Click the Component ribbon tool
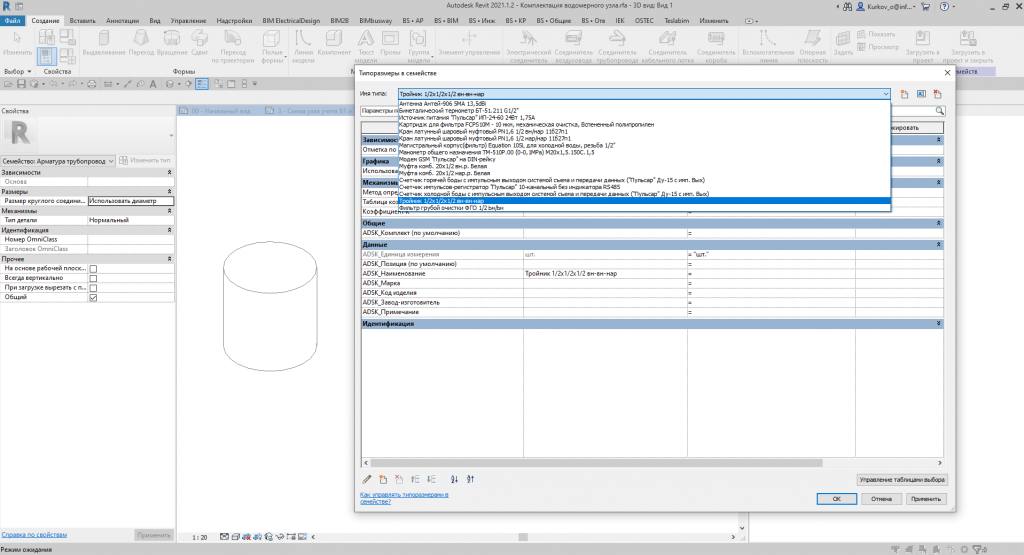1024x555 pixels. pyautogui.click(x=334, y=43)
